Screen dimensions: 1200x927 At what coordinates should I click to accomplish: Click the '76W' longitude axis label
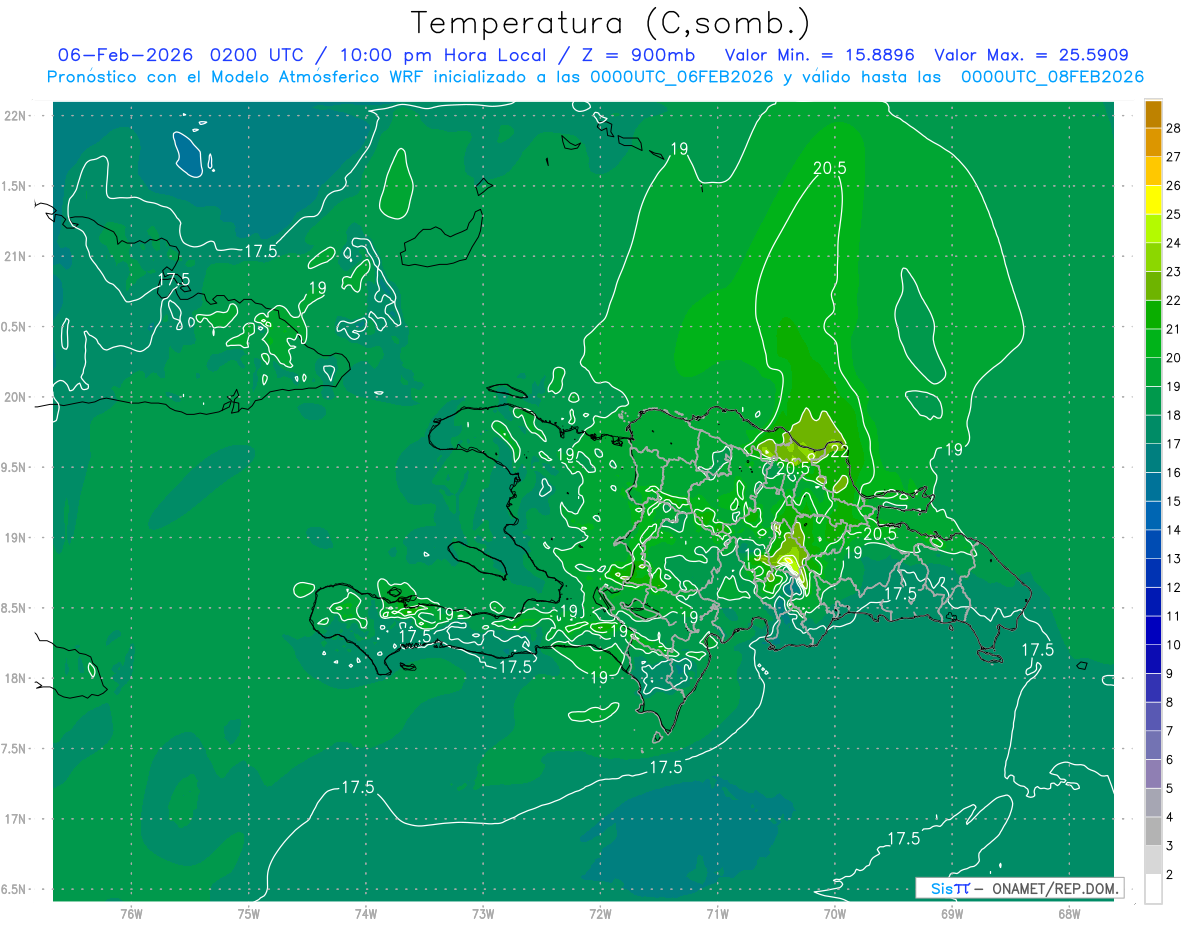coord(131,913)
